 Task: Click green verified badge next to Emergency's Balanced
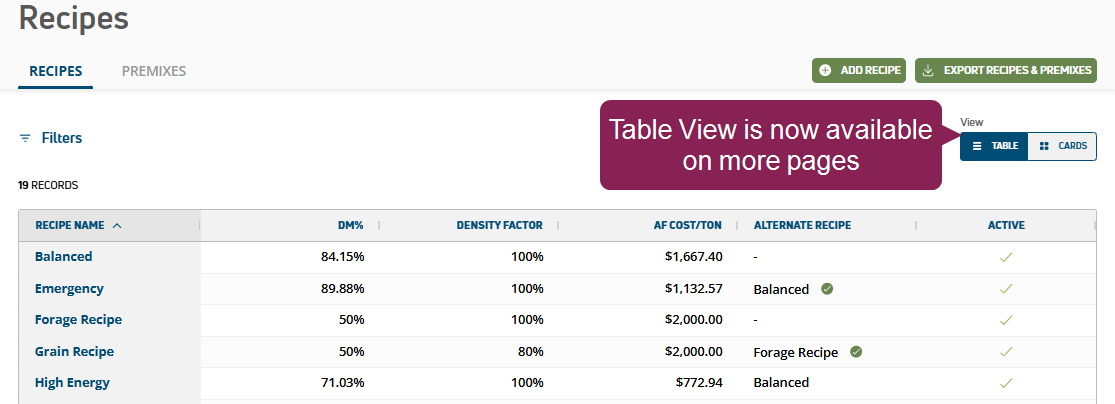[826, 289]
